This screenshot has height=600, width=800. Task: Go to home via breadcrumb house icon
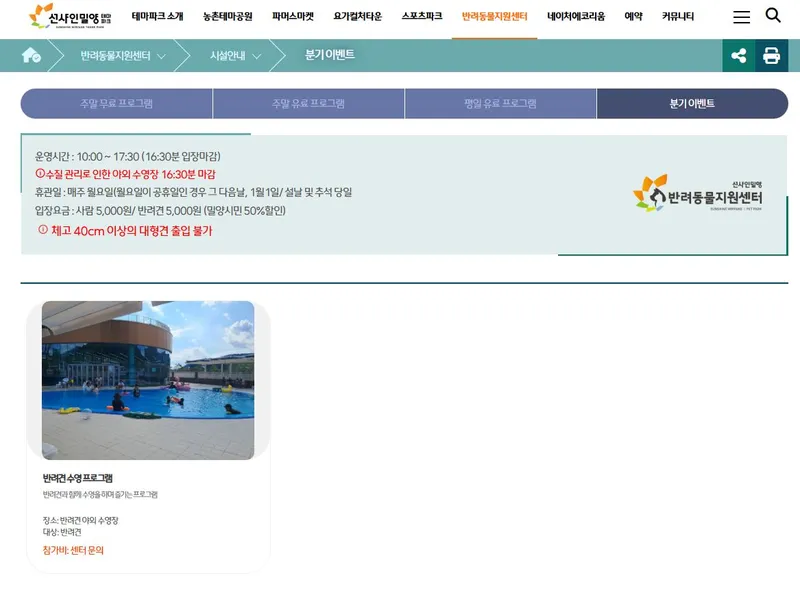(31, 55)
